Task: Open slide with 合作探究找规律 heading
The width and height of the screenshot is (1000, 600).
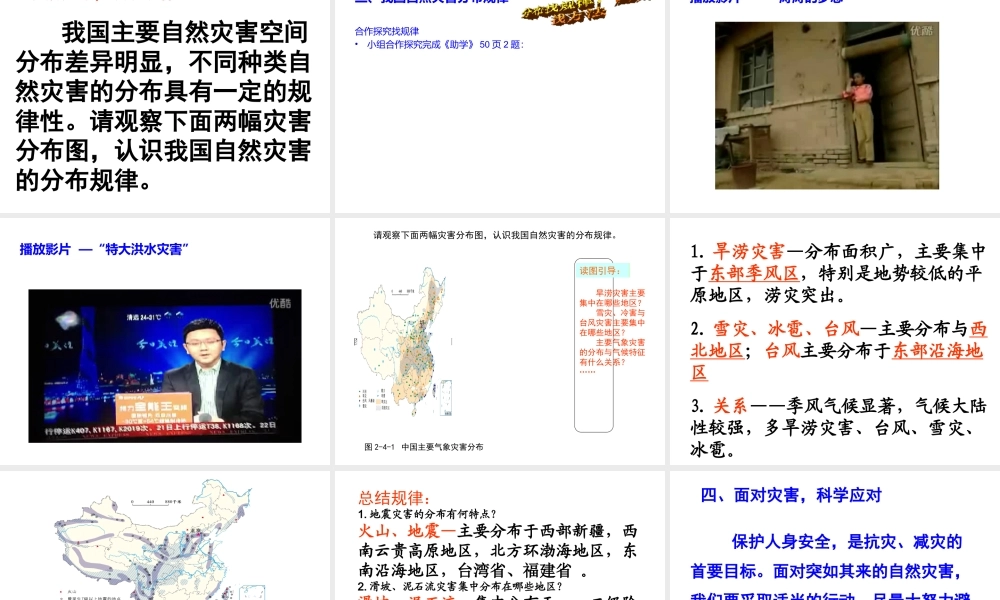Action: [x=499, y=106]
